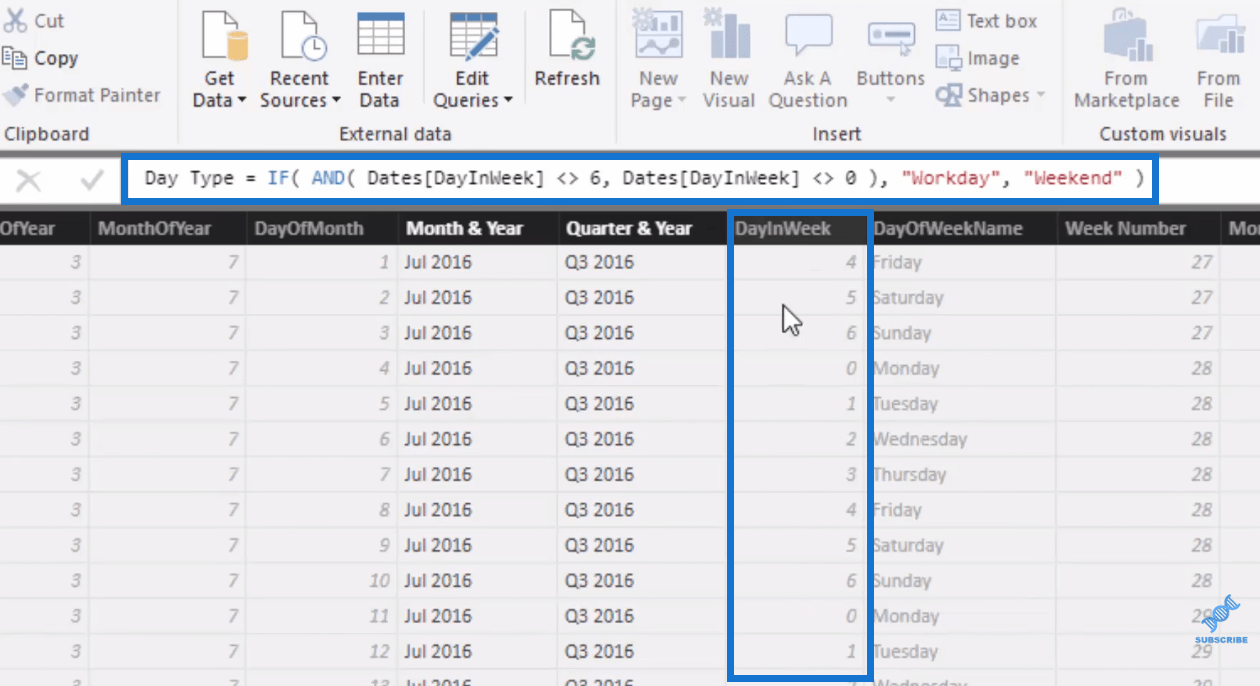Click Week Number 29 in the Tuesday row
The image size is (1260, 686).
click(1140, 651)
